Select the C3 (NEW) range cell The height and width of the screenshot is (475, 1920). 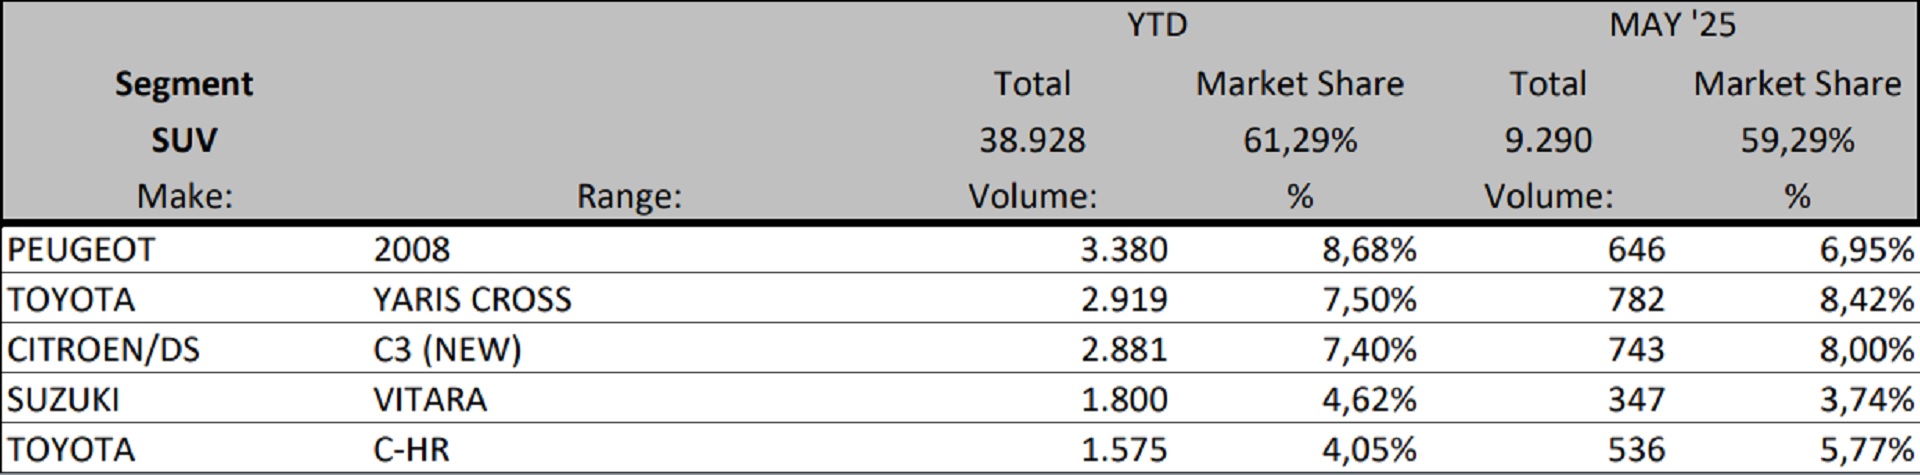447,349
